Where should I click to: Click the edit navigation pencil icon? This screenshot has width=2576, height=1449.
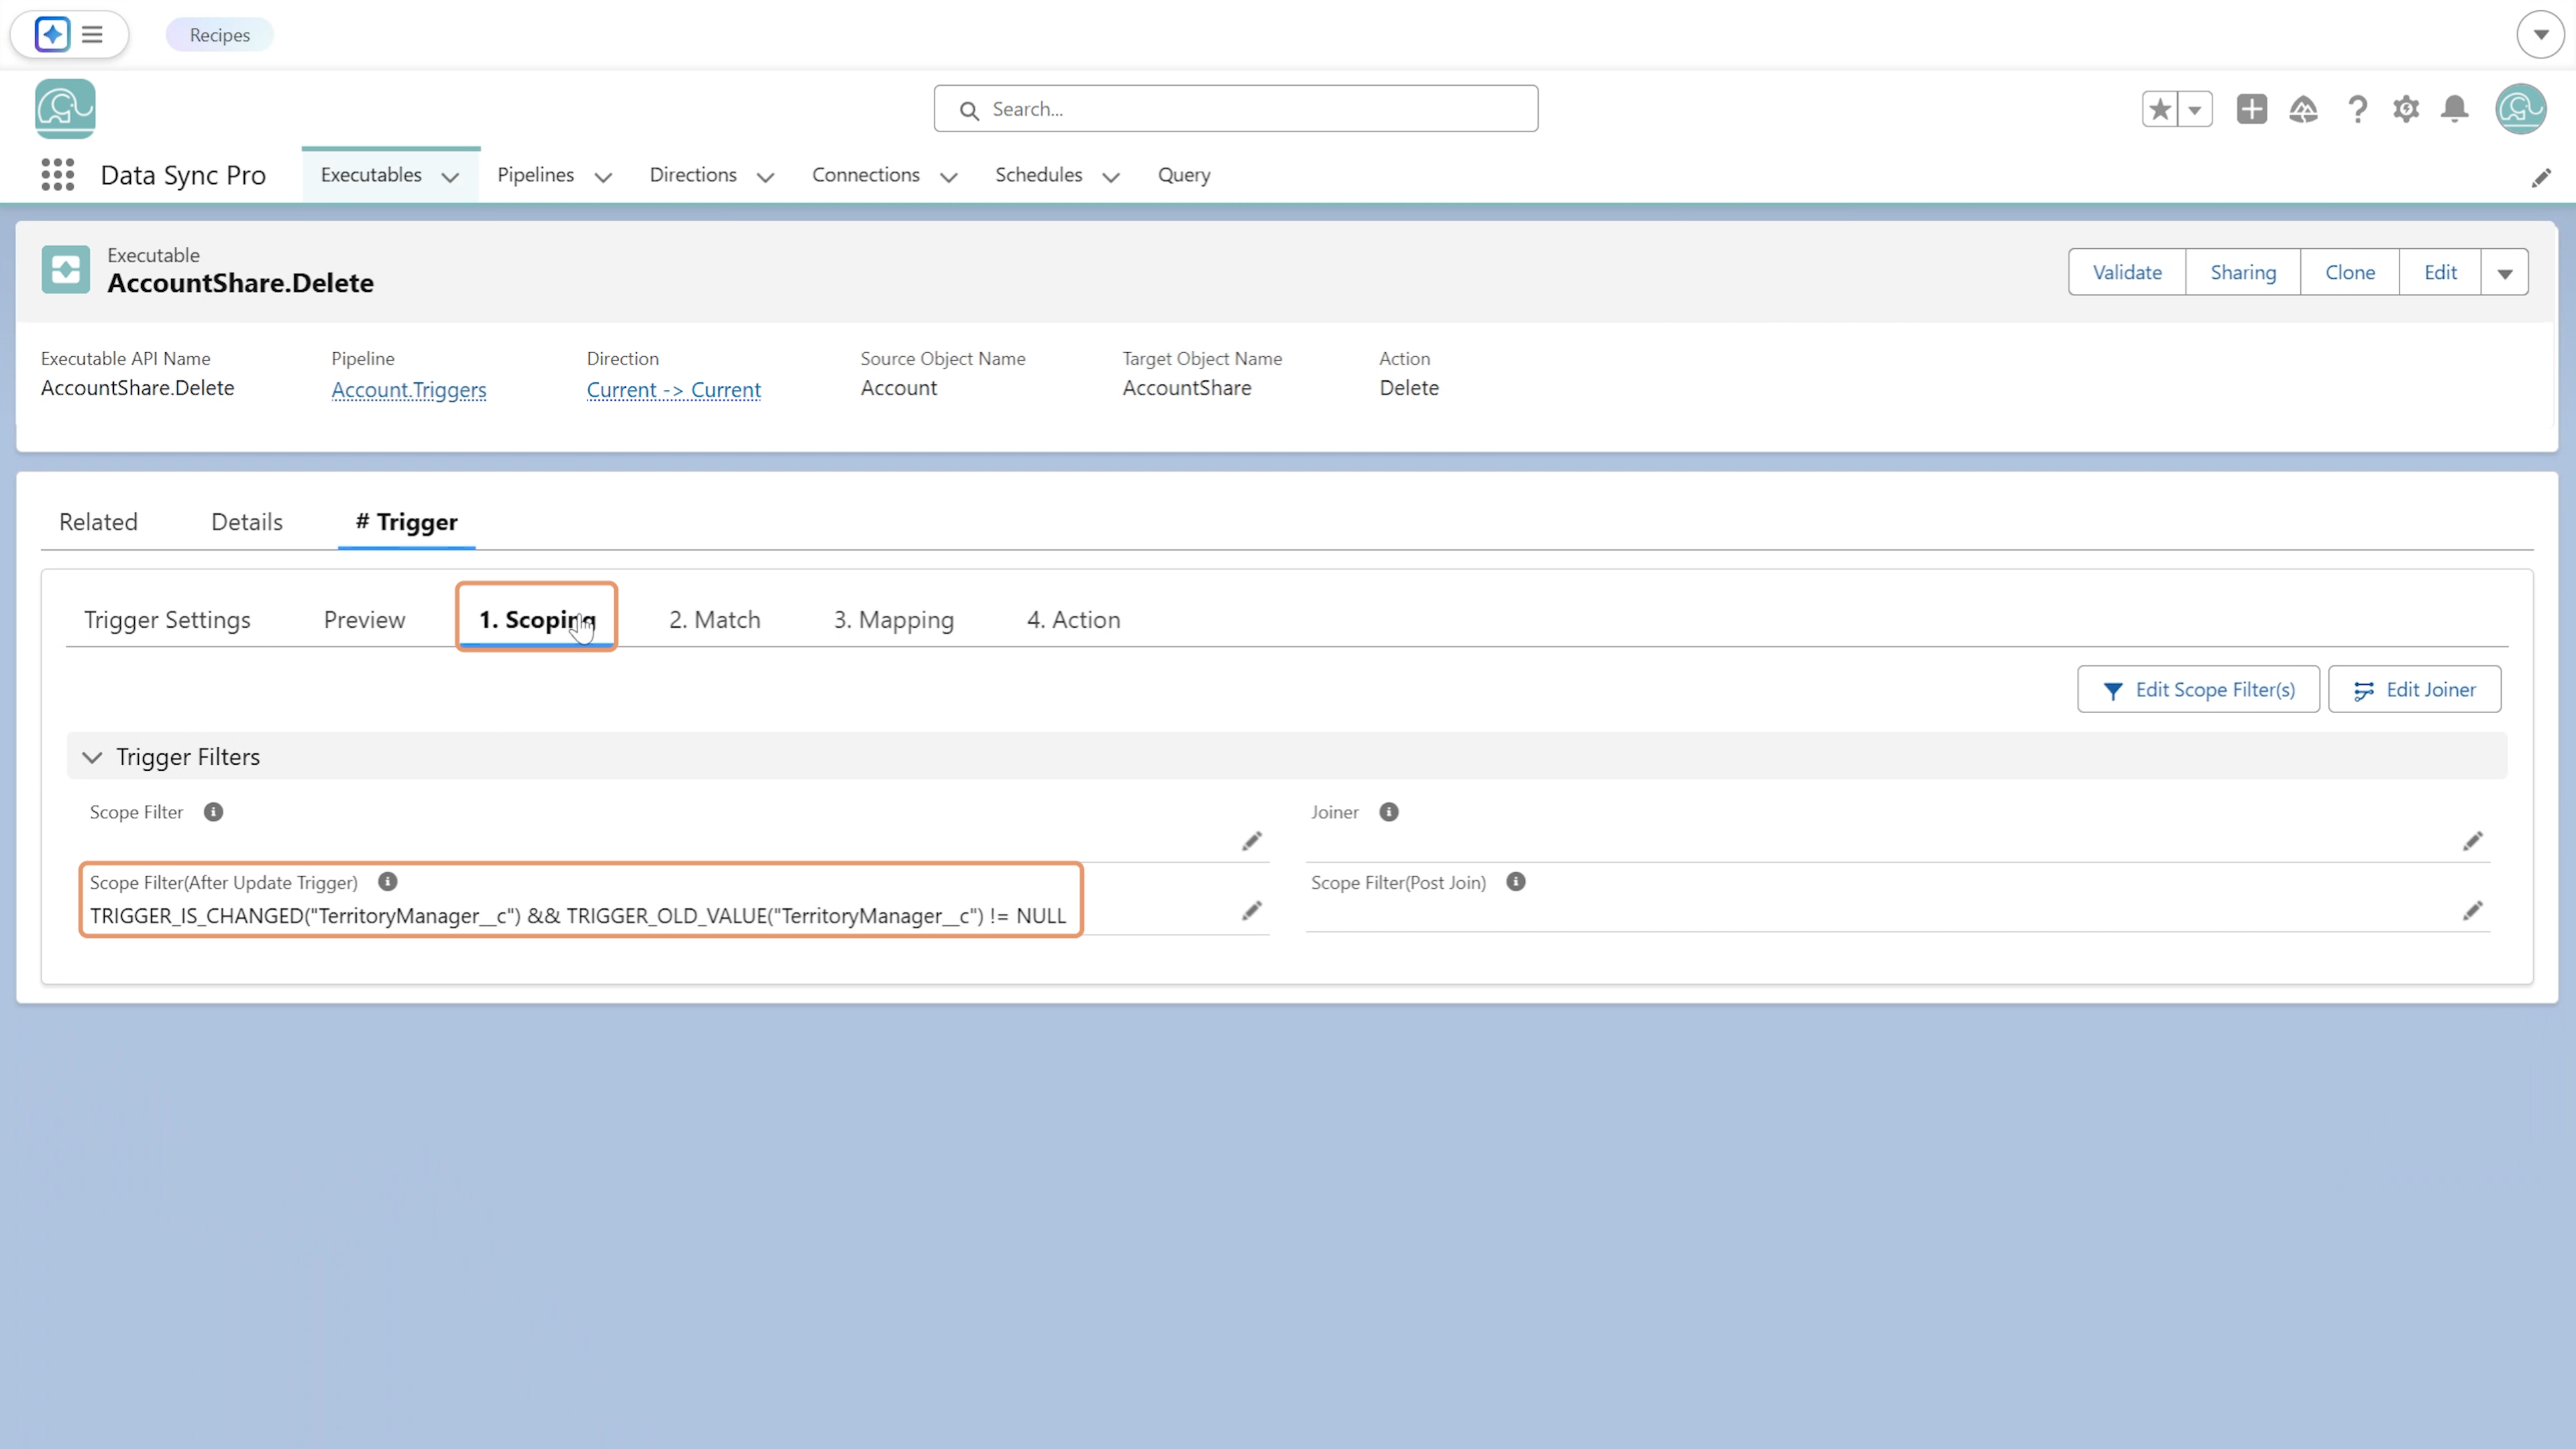2541,178
